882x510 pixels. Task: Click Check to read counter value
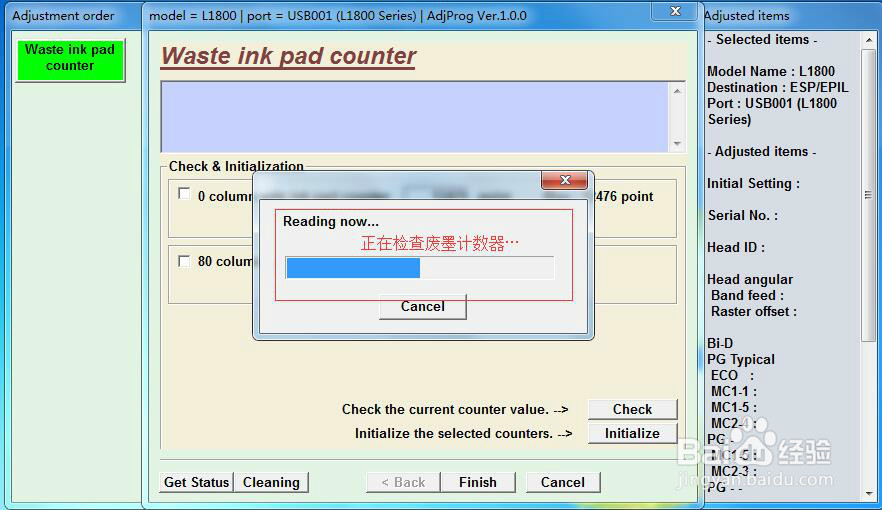pyautogui.click(x=632, y=409)
